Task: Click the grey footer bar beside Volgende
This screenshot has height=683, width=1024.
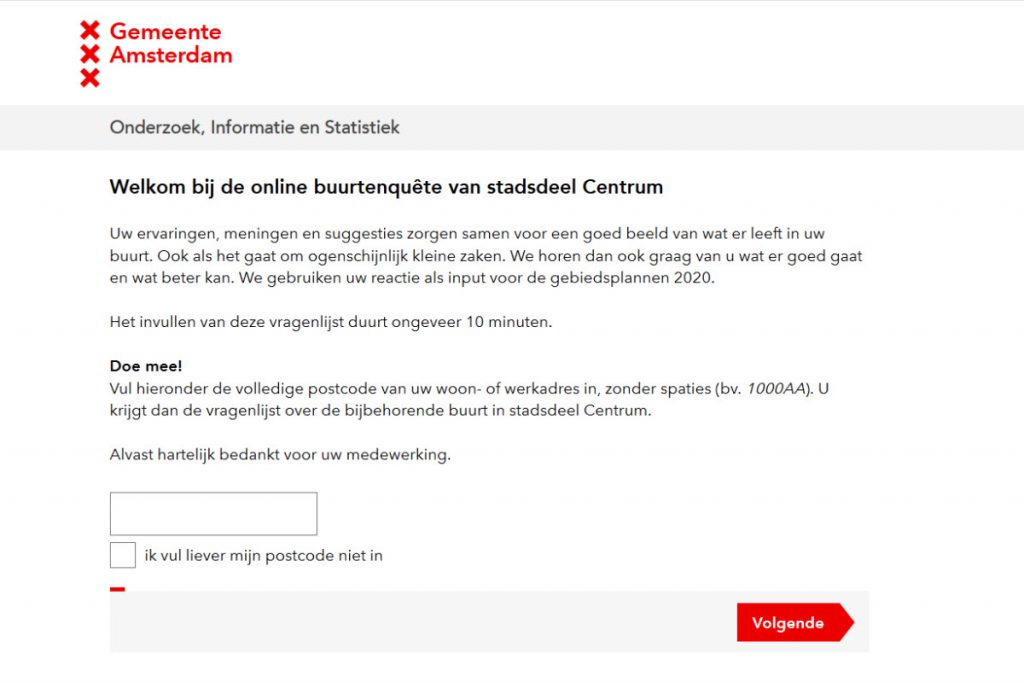Action: point(423,622)
